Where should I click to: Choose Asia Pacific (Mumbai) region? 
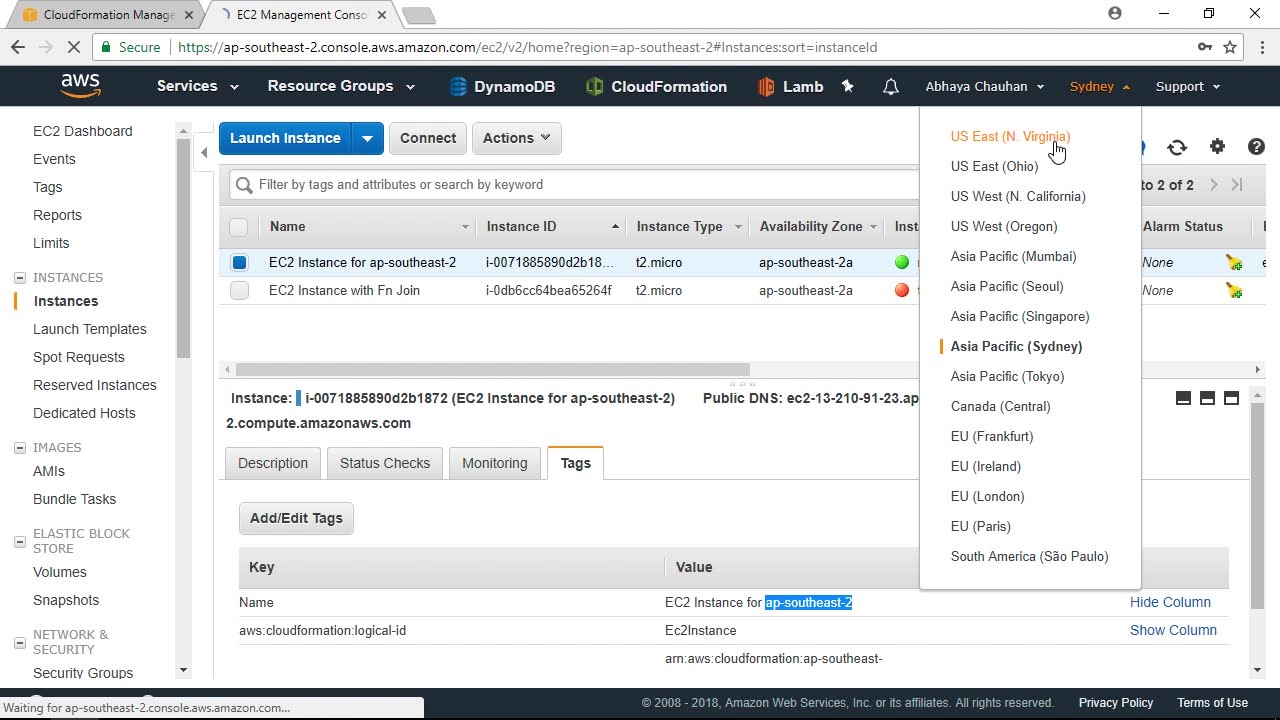click(x=1013, y=256)
